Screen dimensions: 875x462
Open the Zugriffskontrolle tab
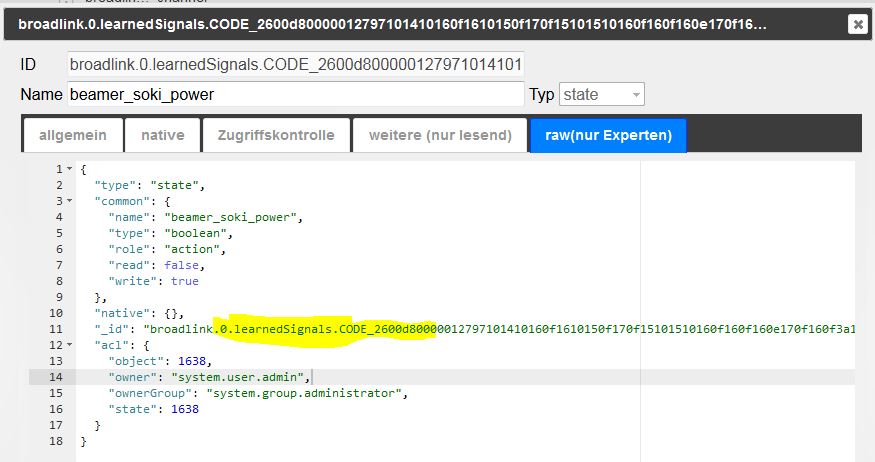coord(276,135)
